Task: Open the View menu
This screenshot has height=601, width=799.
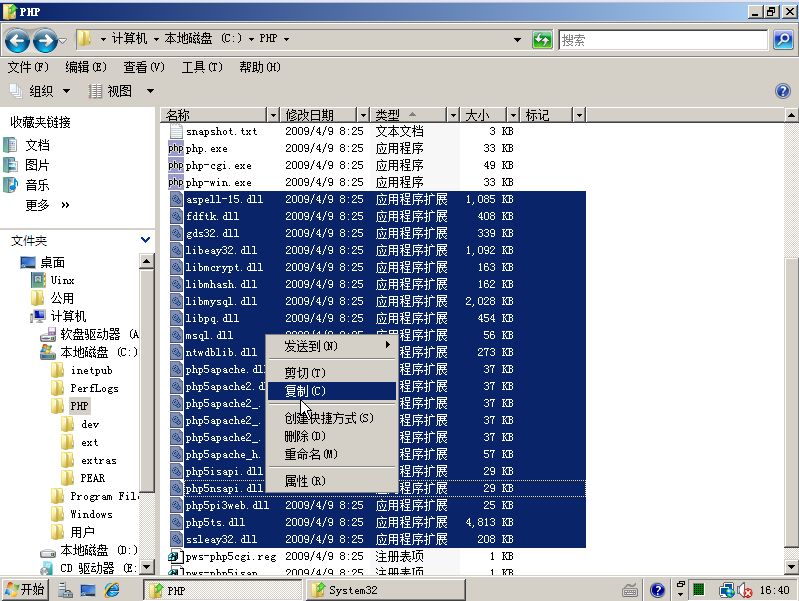Action: 144,67
